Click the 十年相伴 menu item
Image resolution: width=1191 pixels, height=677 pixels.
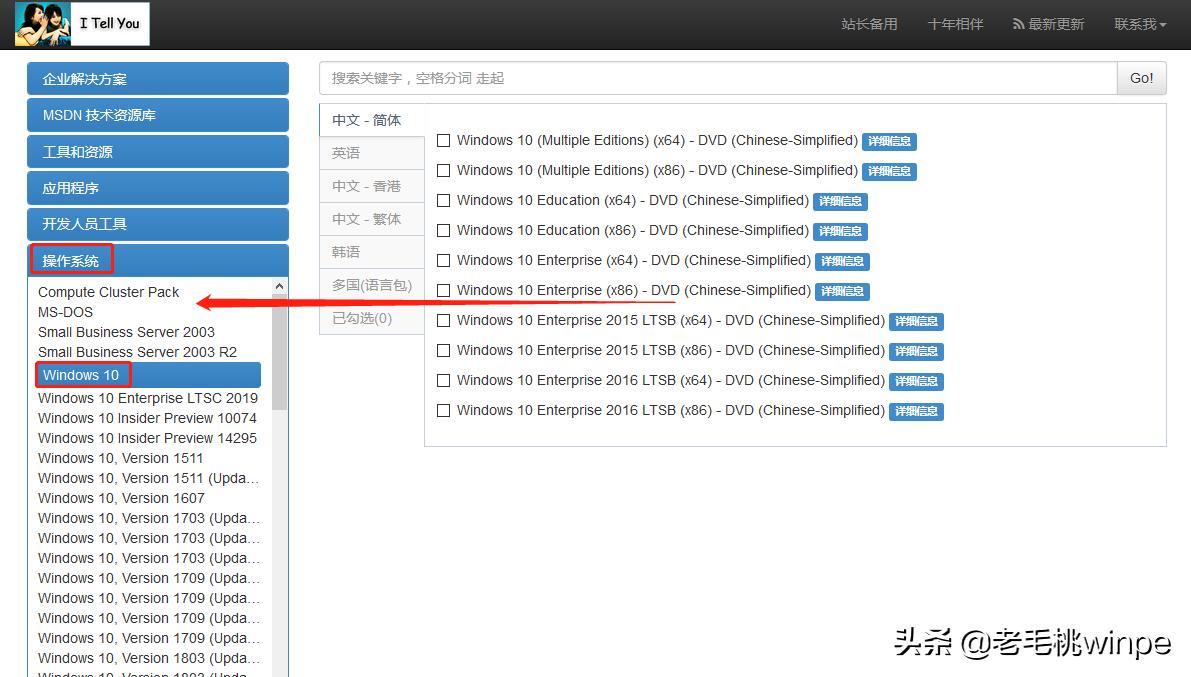(x=954, y=23)
